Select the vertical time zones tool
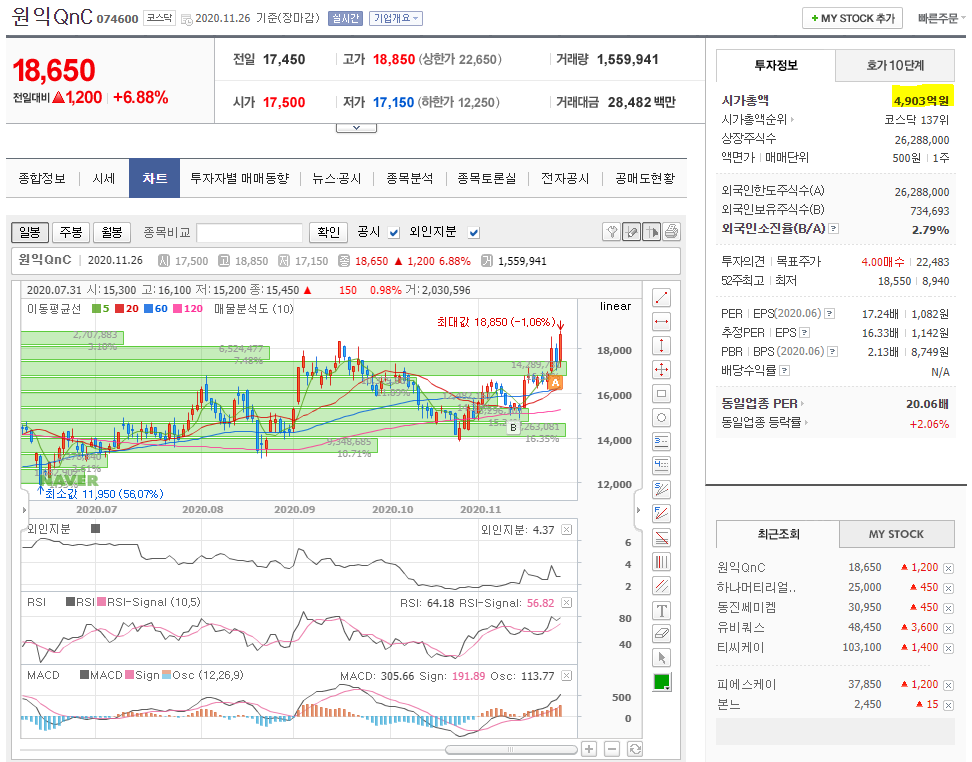The image size is (972, 762). pos(661,562)
